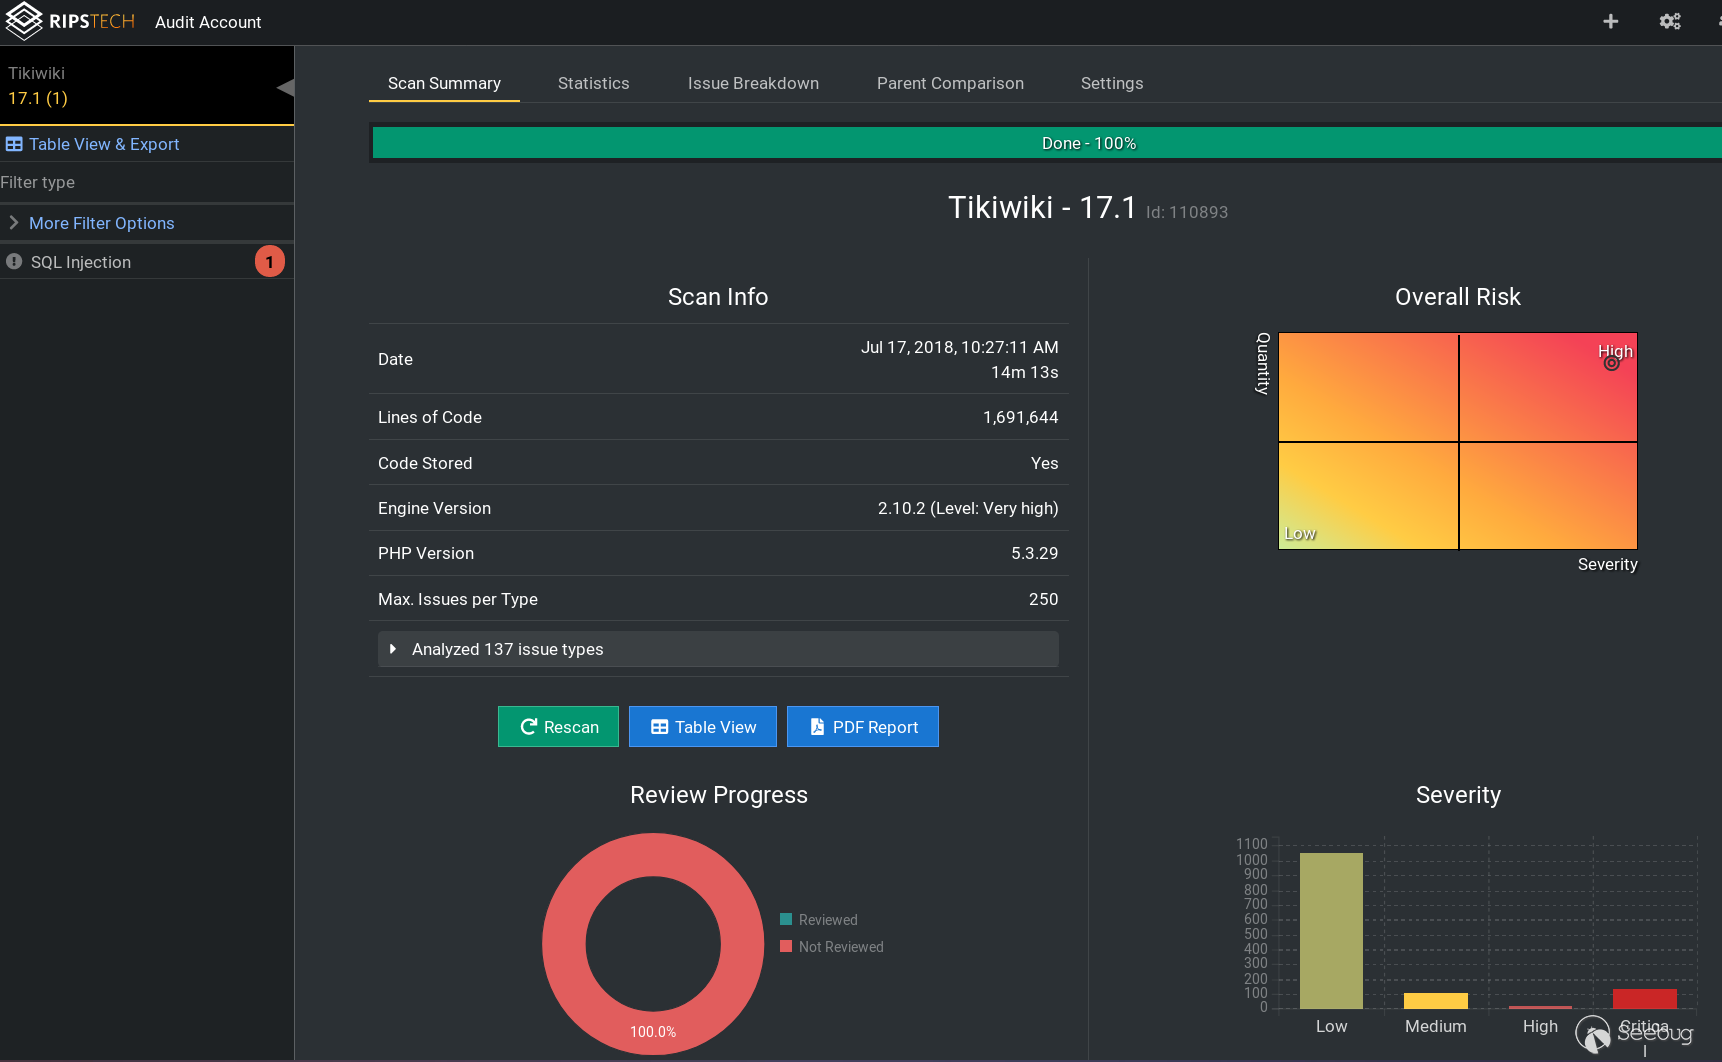Toggle the Reviewed legend swatch

click(x=786, y=919)
